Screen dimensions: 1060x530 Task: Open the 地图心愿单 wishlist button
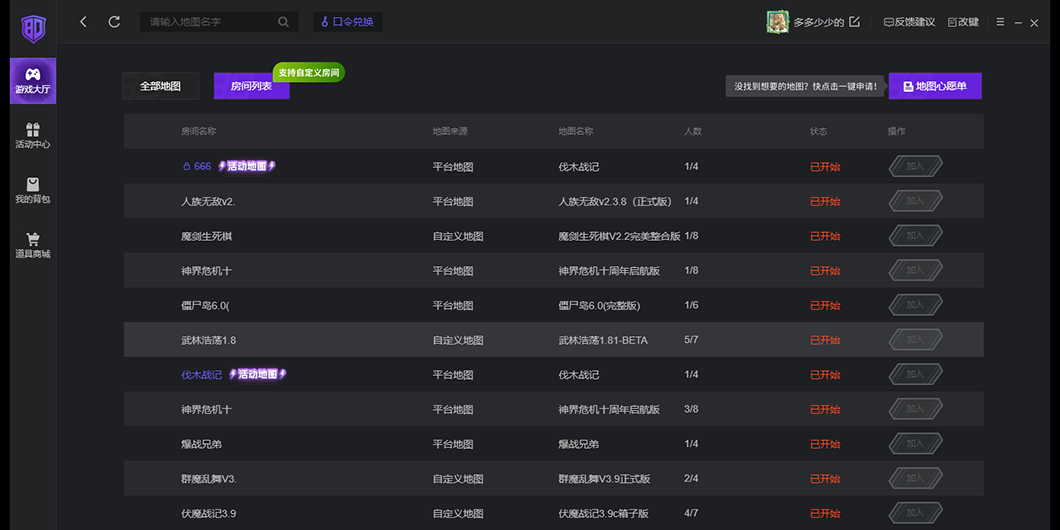[935, 86]
